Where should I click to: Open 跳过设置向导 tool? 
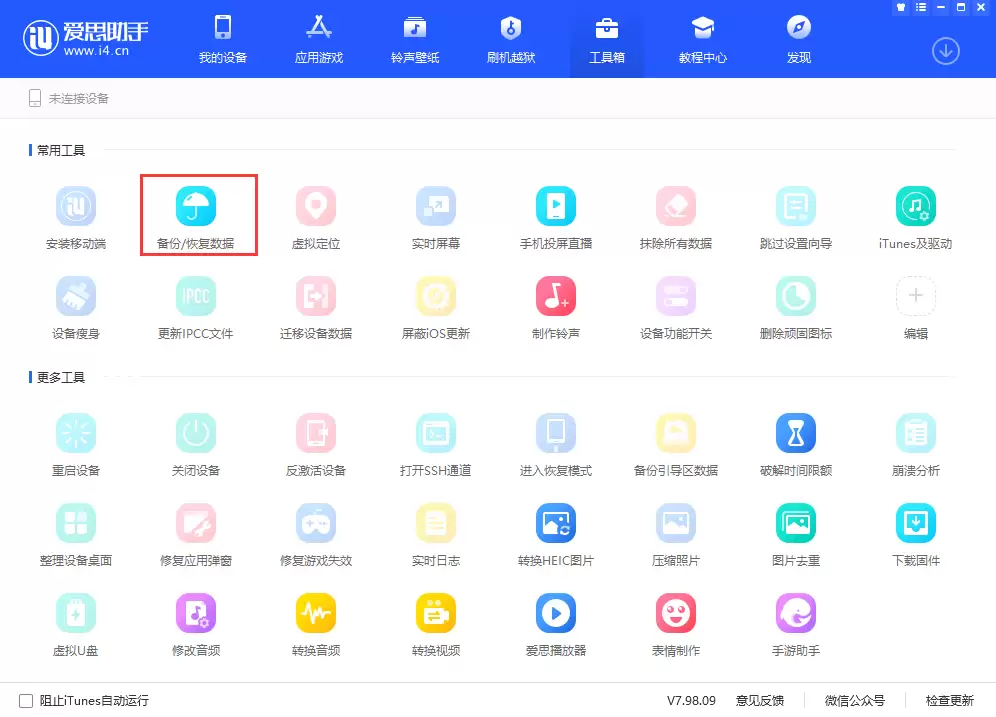click(x=796, y=217)
